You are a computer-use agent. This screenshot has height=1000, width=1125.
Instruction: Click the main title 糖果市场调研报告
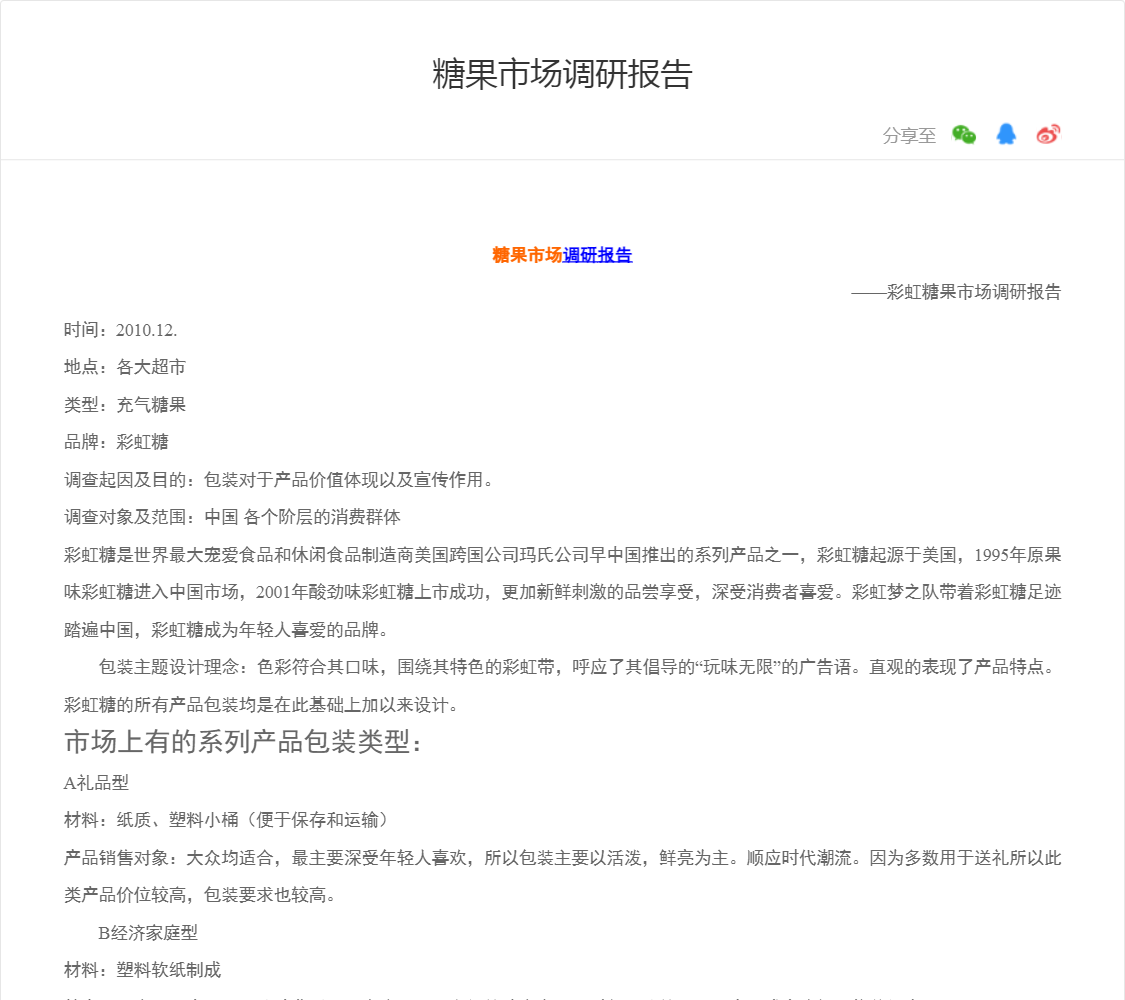click(562, 74)
